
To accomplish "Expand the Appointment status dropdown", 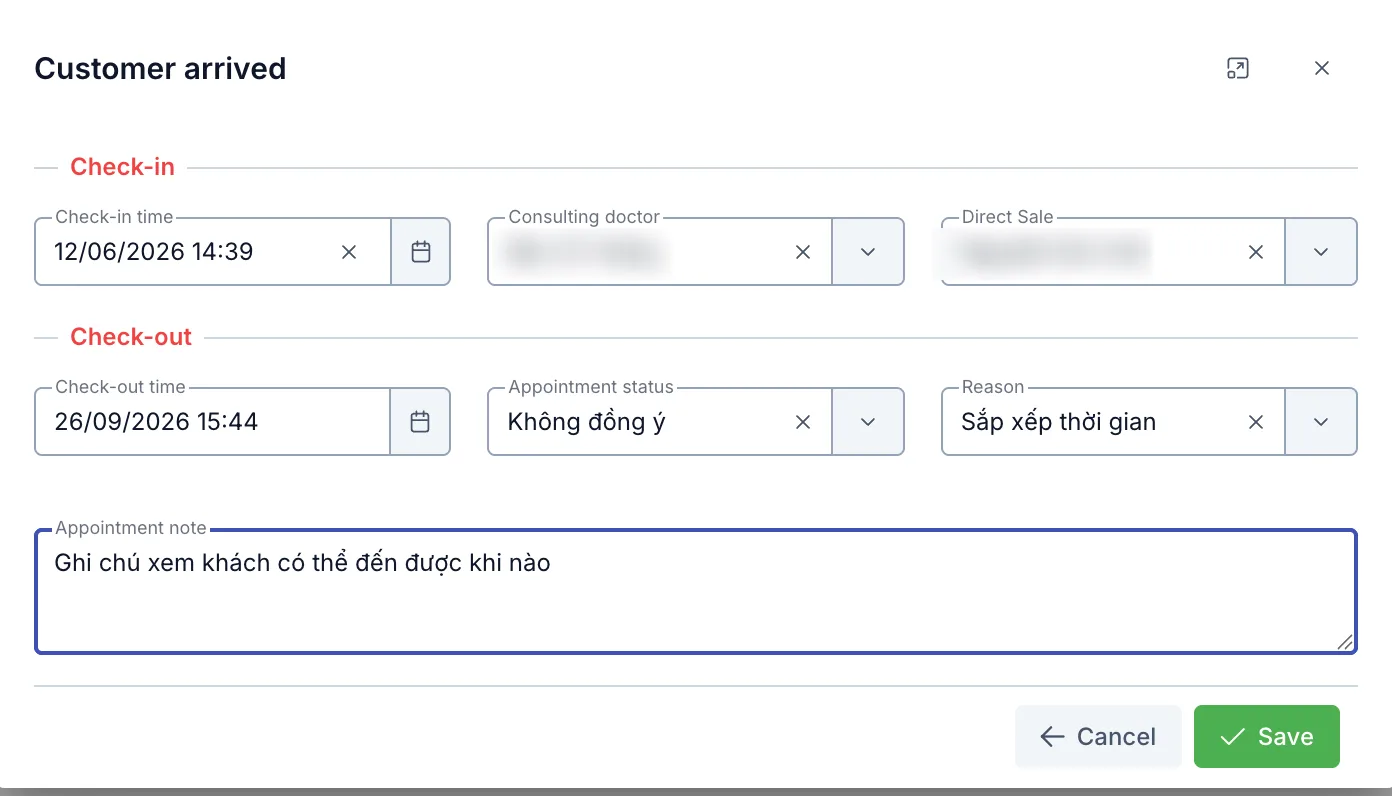I will [x=868, y=422].
